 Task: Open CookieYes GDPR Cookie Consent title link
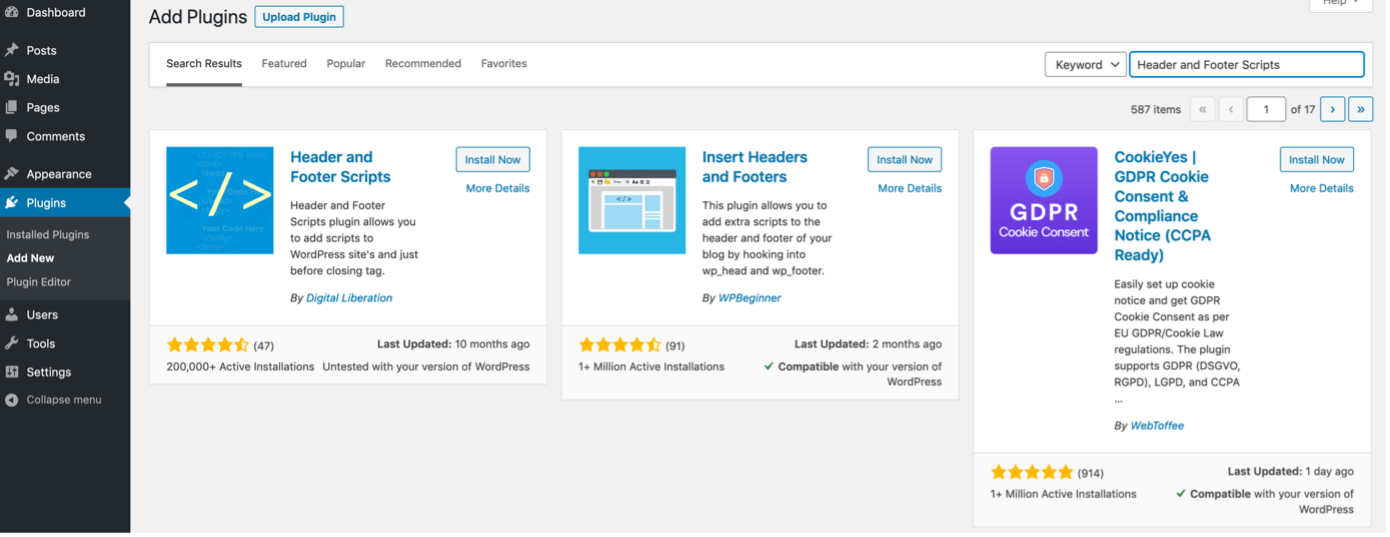point(1163,206)
